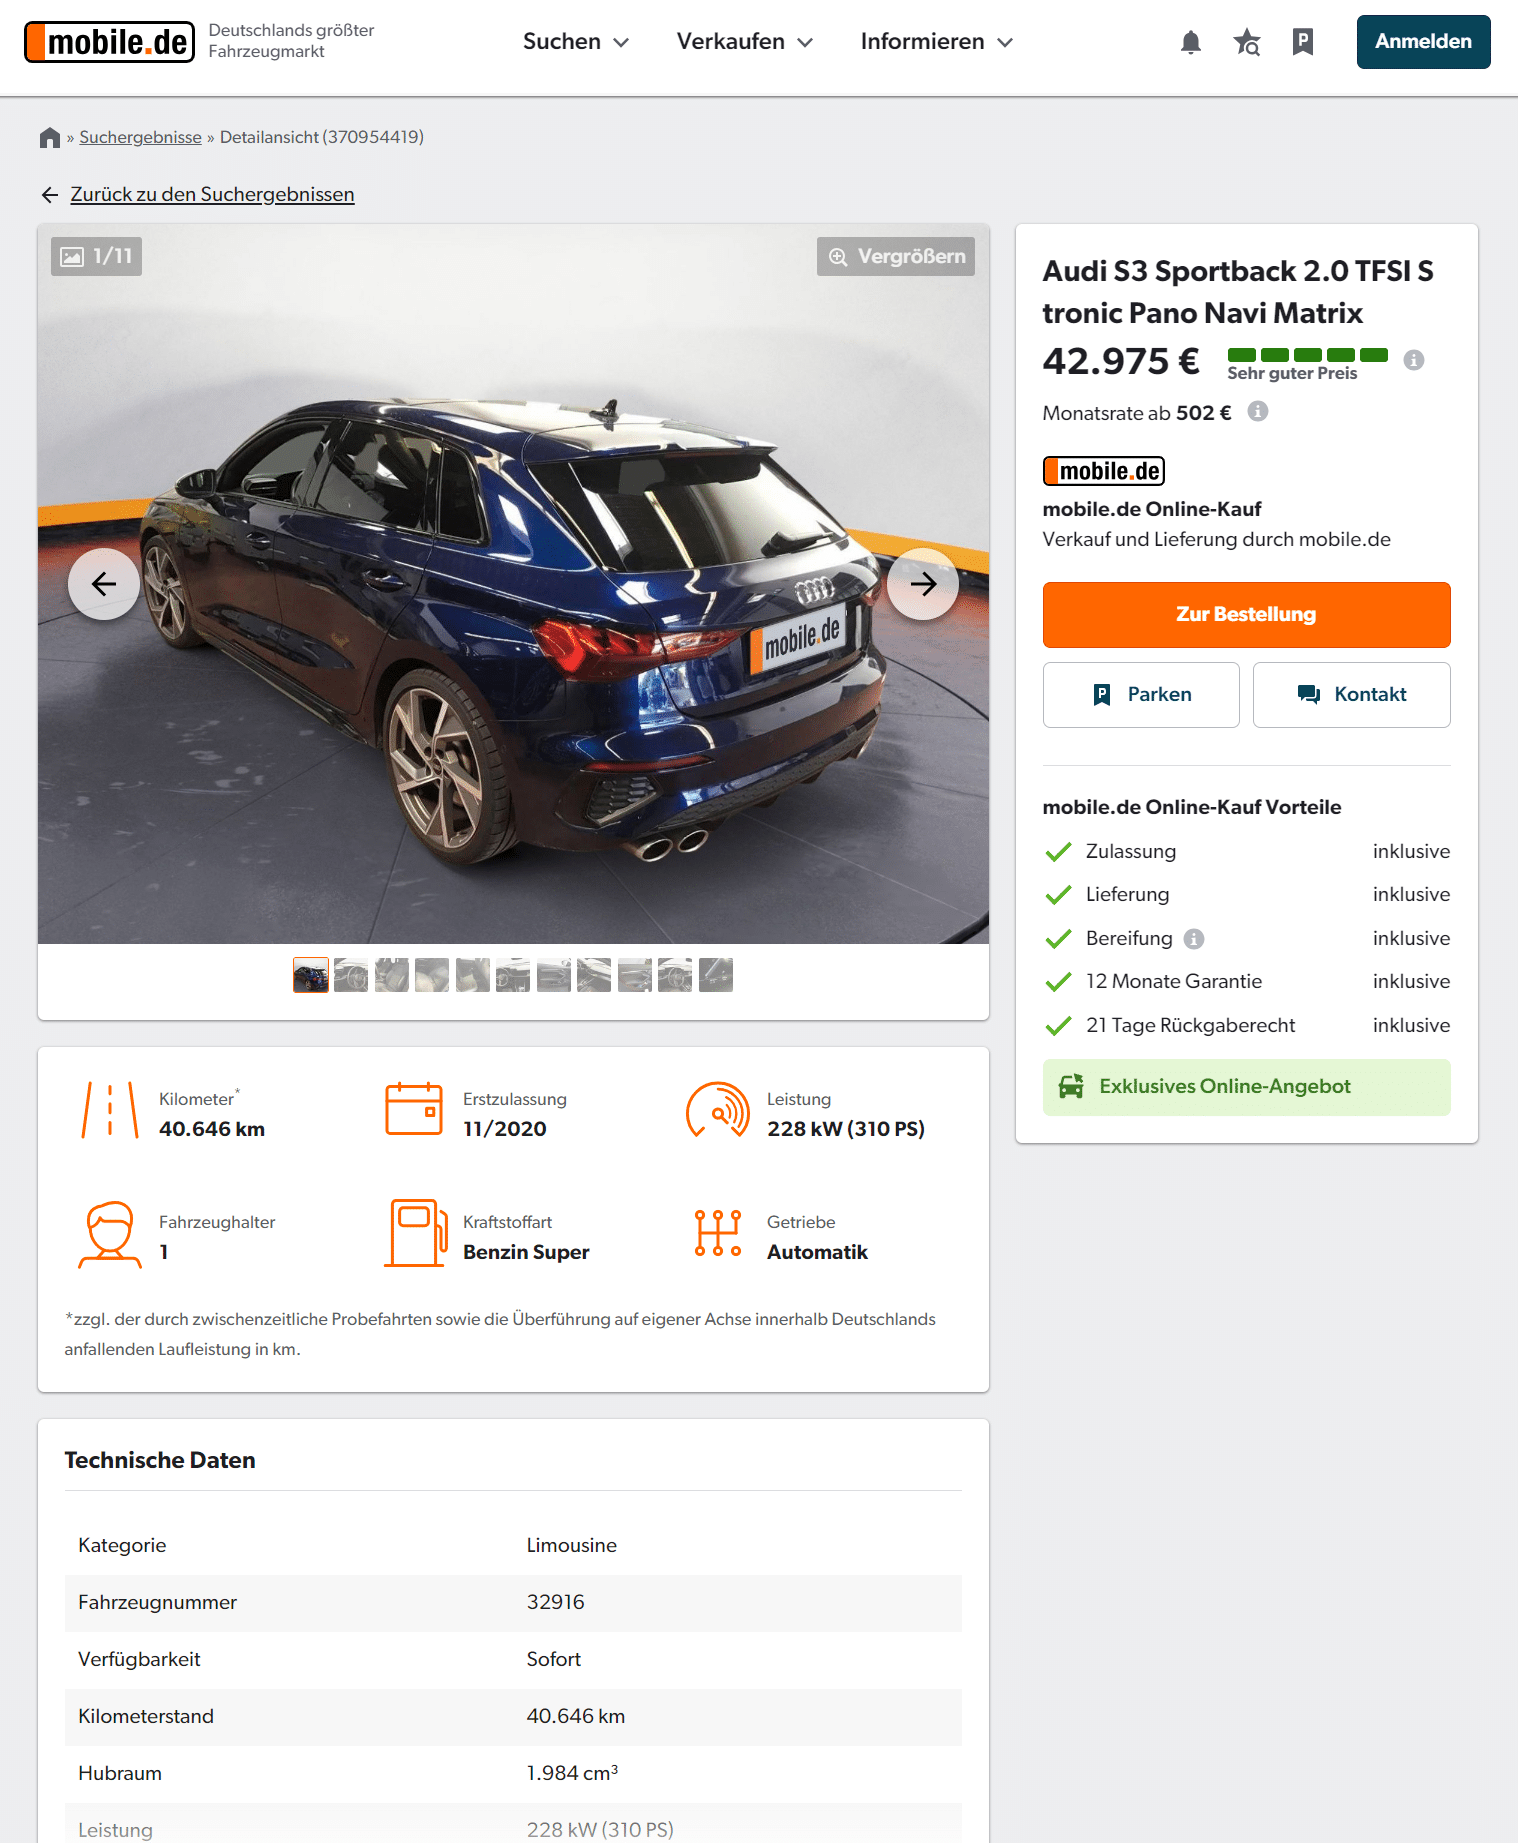Open the mobile.de logo homepage
Image resolution: width=1518 pixels, height=1843 pixels.
click(x=109, y=42)
